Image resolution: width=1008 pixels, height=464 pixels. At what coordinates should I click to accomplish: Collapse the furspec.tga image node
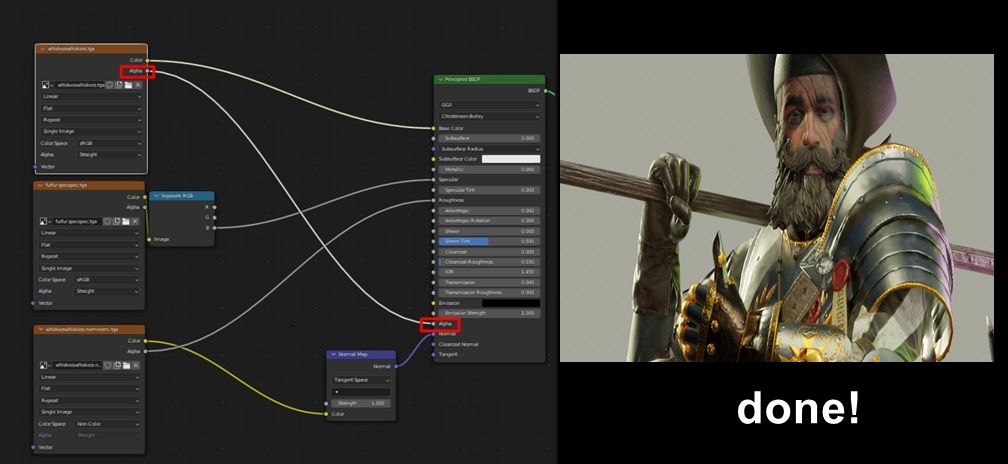pos(40,185)
